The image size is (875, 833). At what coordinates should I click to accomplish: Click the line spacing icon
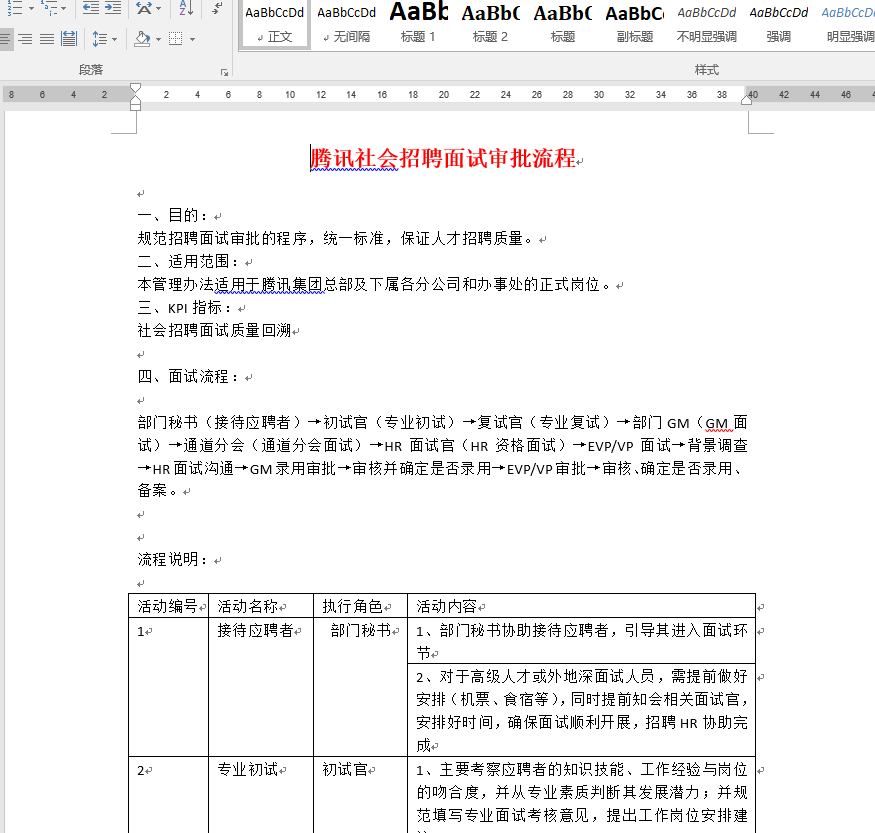click(x=99, y=39)
